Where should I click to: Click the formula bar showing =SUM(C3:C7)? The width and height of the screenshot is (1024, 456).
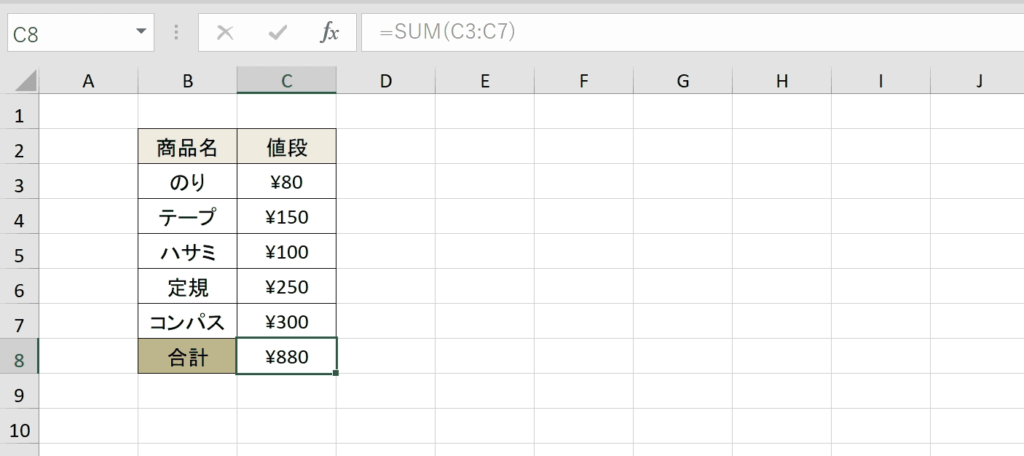tap(692, 33)
